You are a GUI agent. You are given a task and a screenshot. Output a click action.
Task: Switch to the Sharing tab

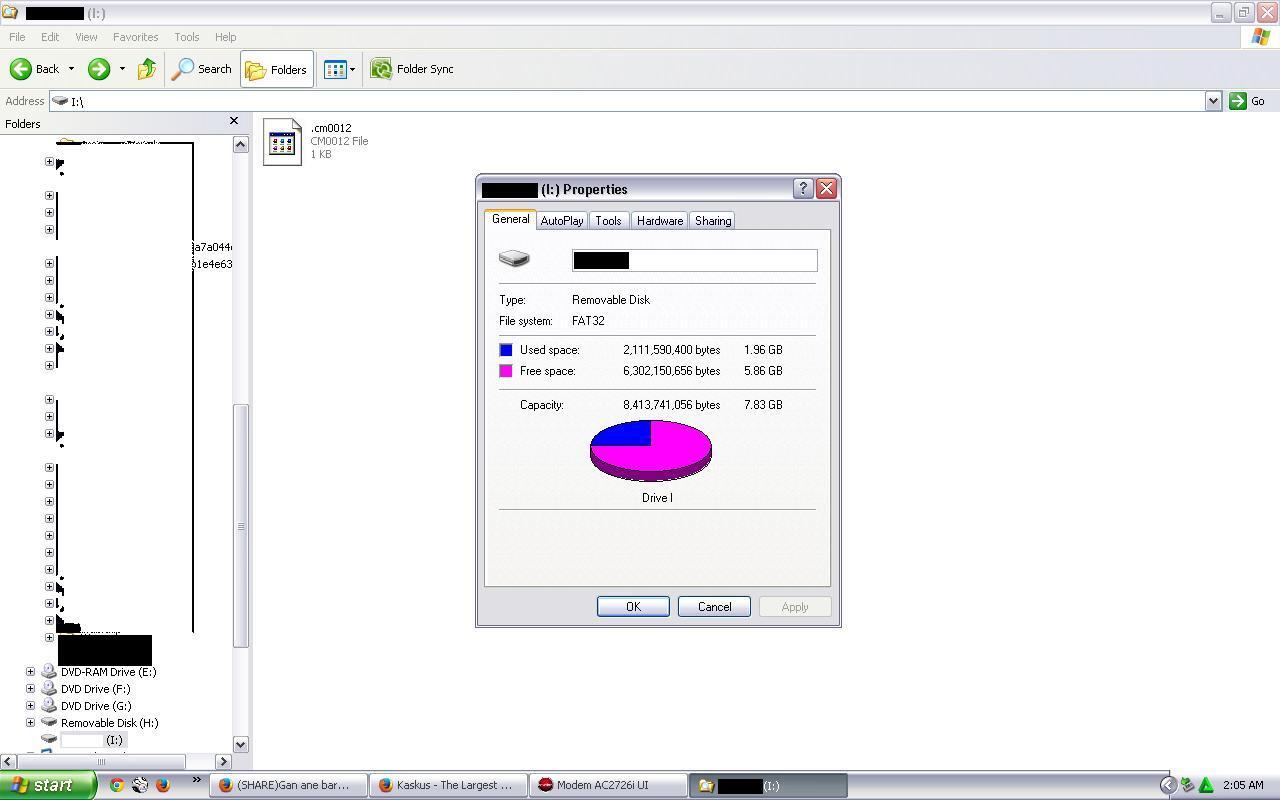pyautogui.click(x=713, y=221)
